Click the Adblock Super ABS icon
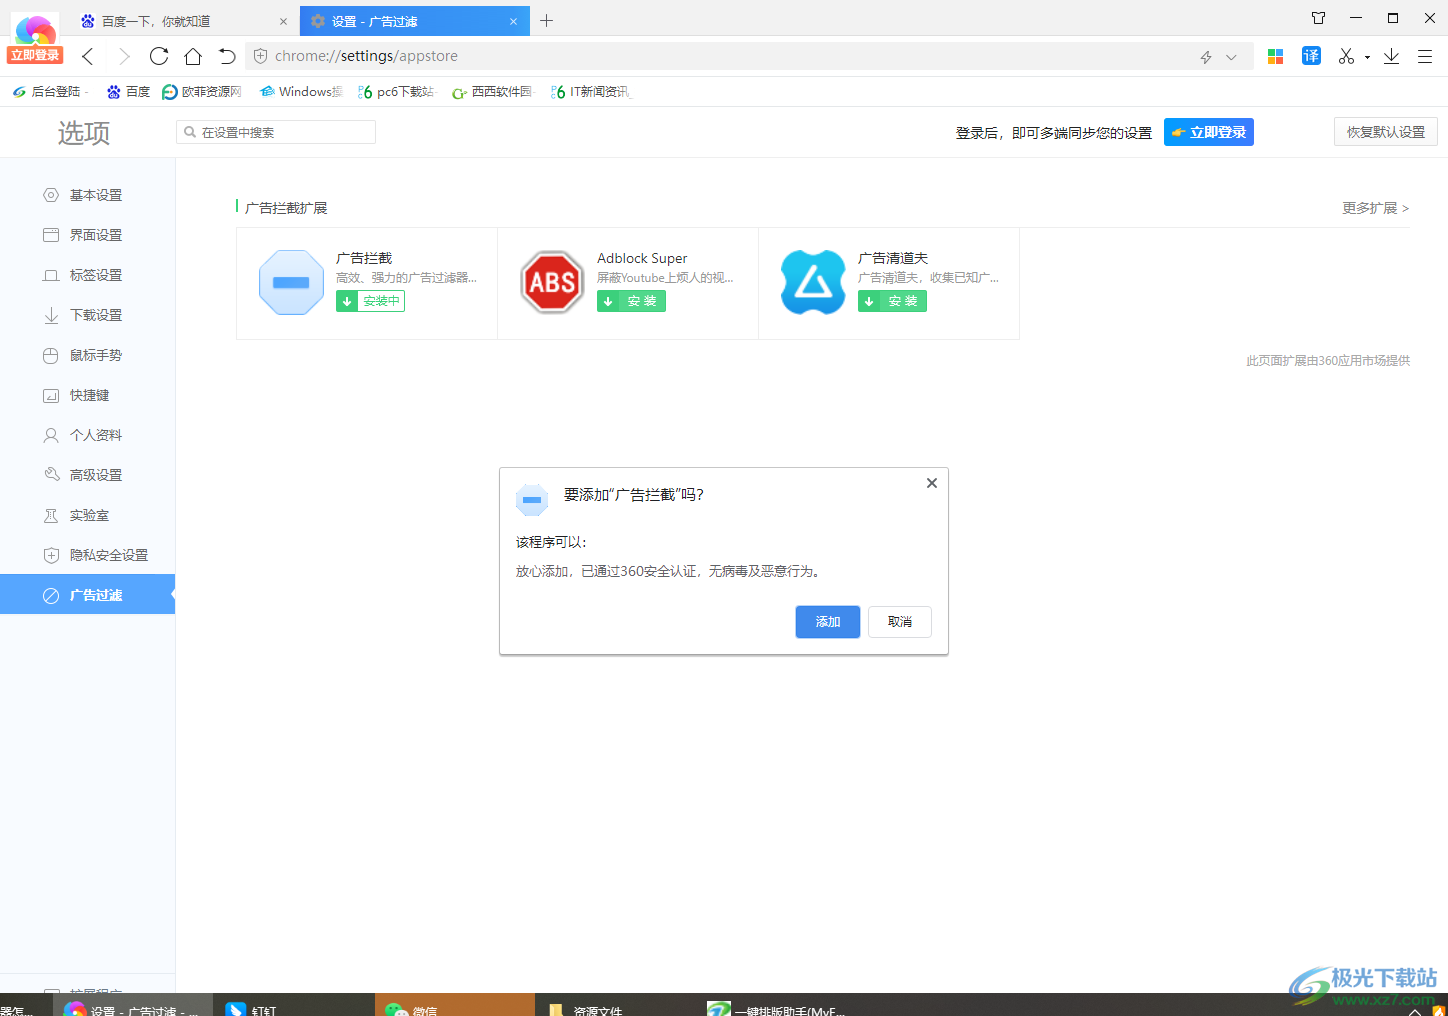1448x1016 pixels. pyautogui.click(x=552, y=282)
